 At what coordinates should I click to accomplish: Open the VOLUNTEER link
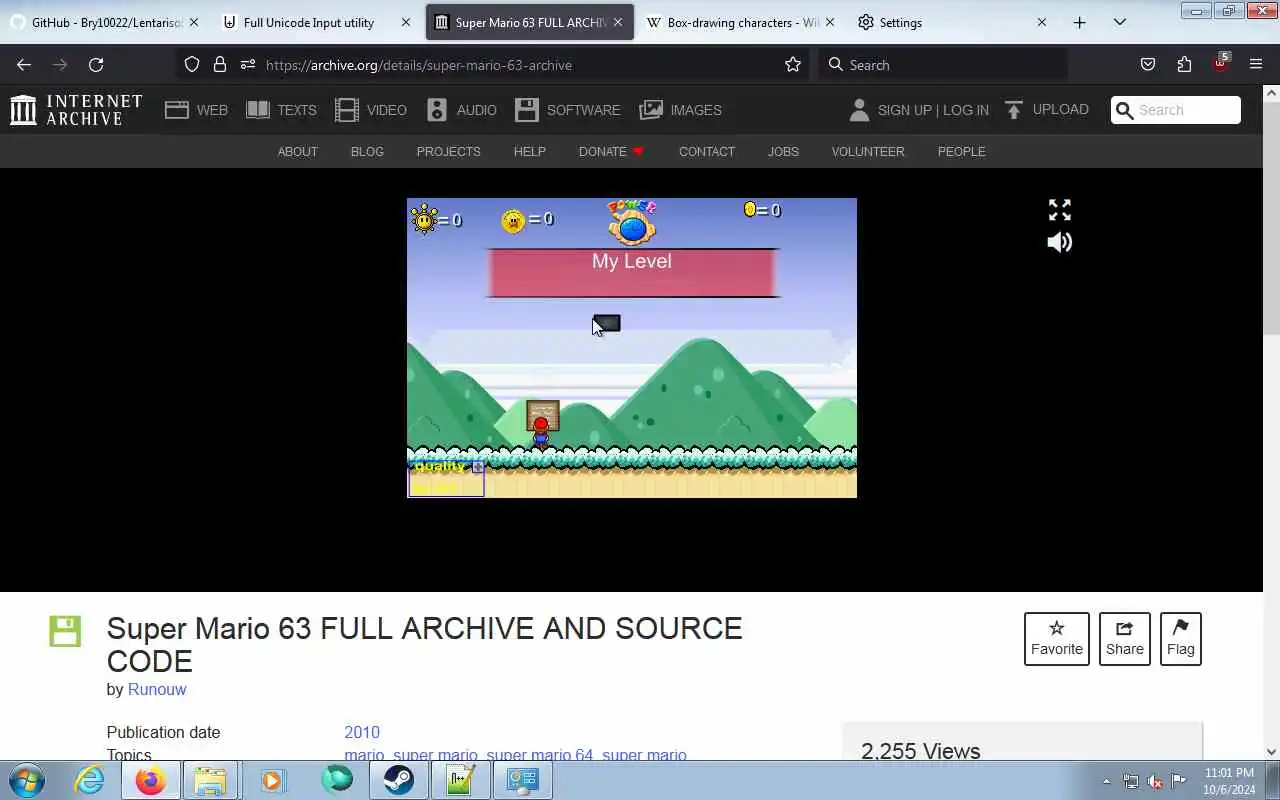tap(868, 152)
